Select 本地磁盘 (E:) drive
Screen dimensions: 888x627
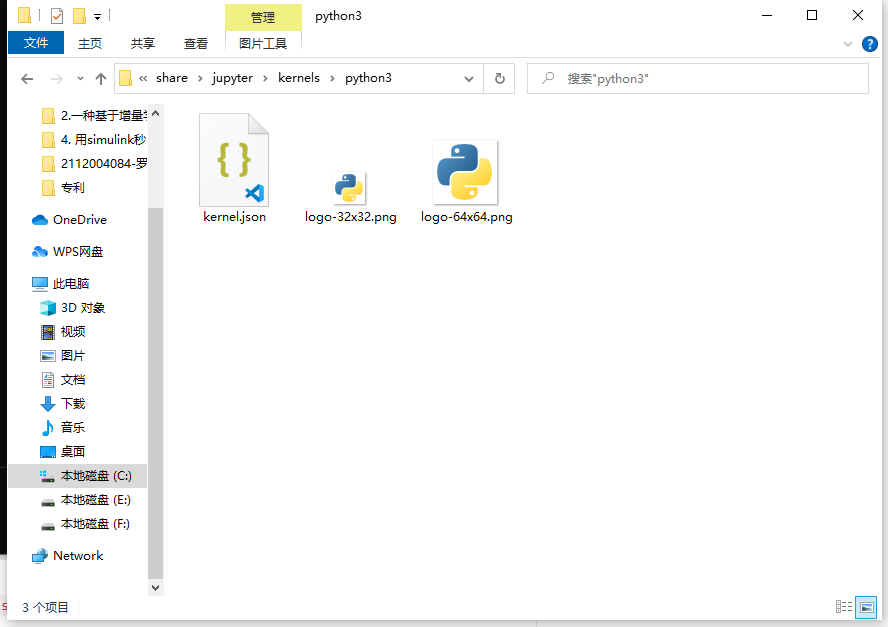(86, 500)
